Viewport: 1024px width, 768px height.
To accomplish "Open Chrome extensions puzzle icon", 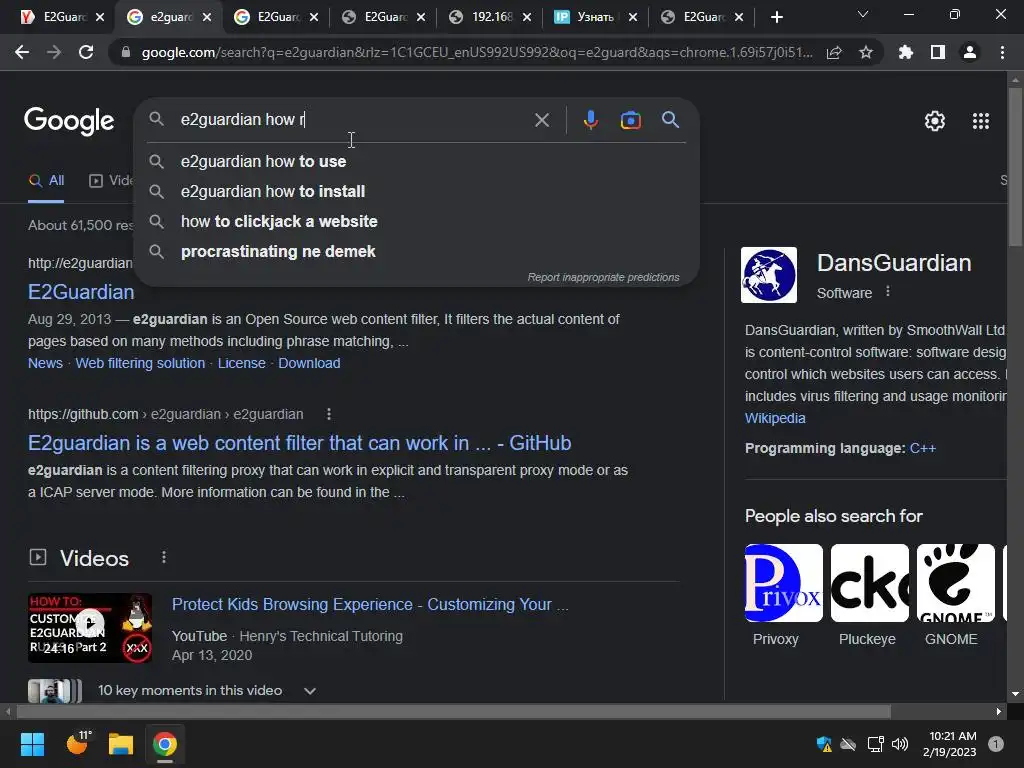I will 905,52.
